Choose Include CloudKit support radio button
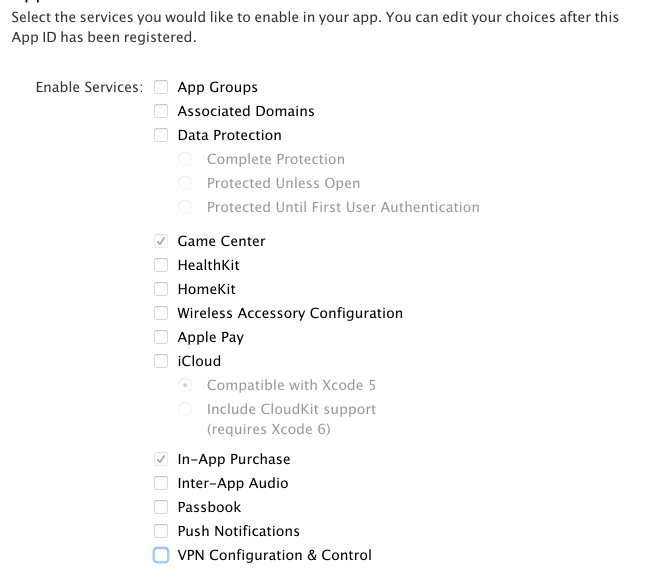The width and height of the screenshot is (656, 585). click(185, 409)
